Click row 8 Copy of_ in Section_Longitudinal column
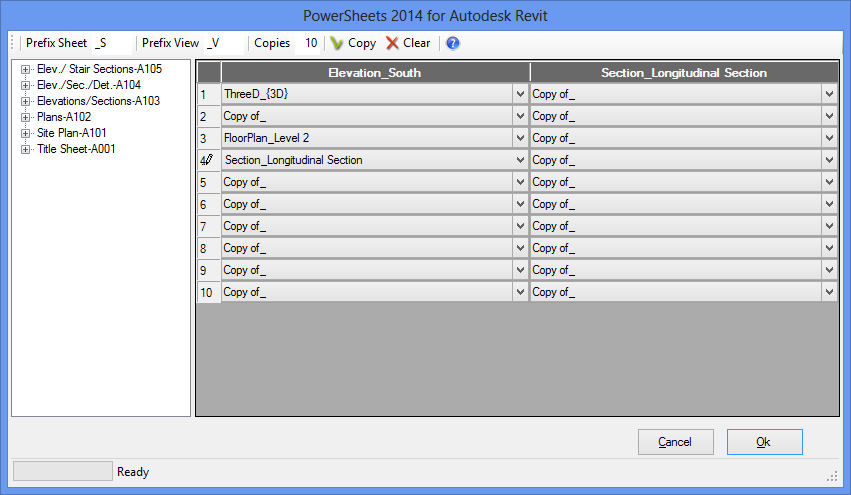 [x=676, y=248]
